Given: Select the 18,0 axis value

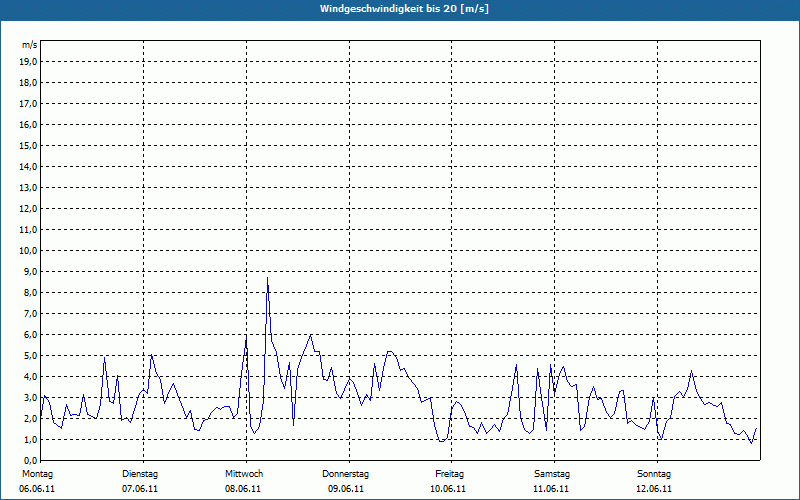Looking at the screenshot, I should 28,83.
